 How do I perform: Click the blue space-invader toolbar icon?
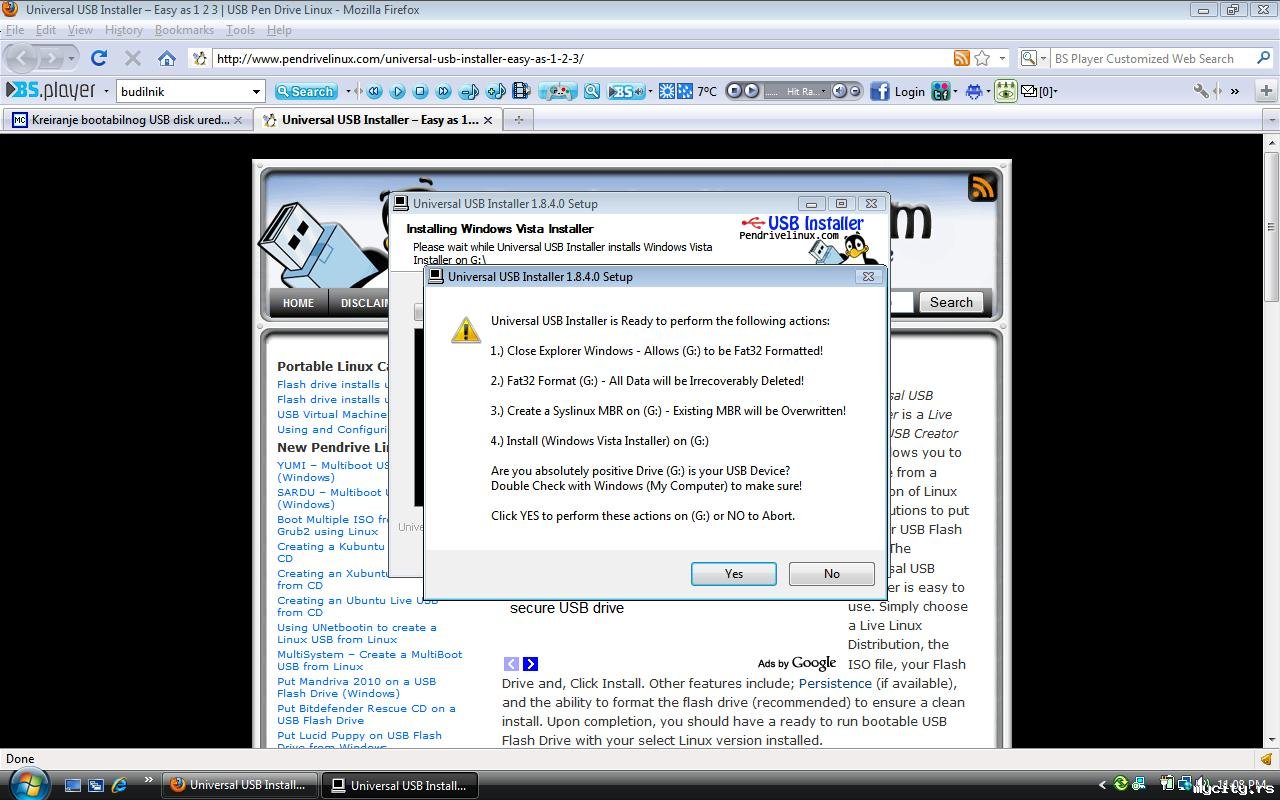[974, 91]
